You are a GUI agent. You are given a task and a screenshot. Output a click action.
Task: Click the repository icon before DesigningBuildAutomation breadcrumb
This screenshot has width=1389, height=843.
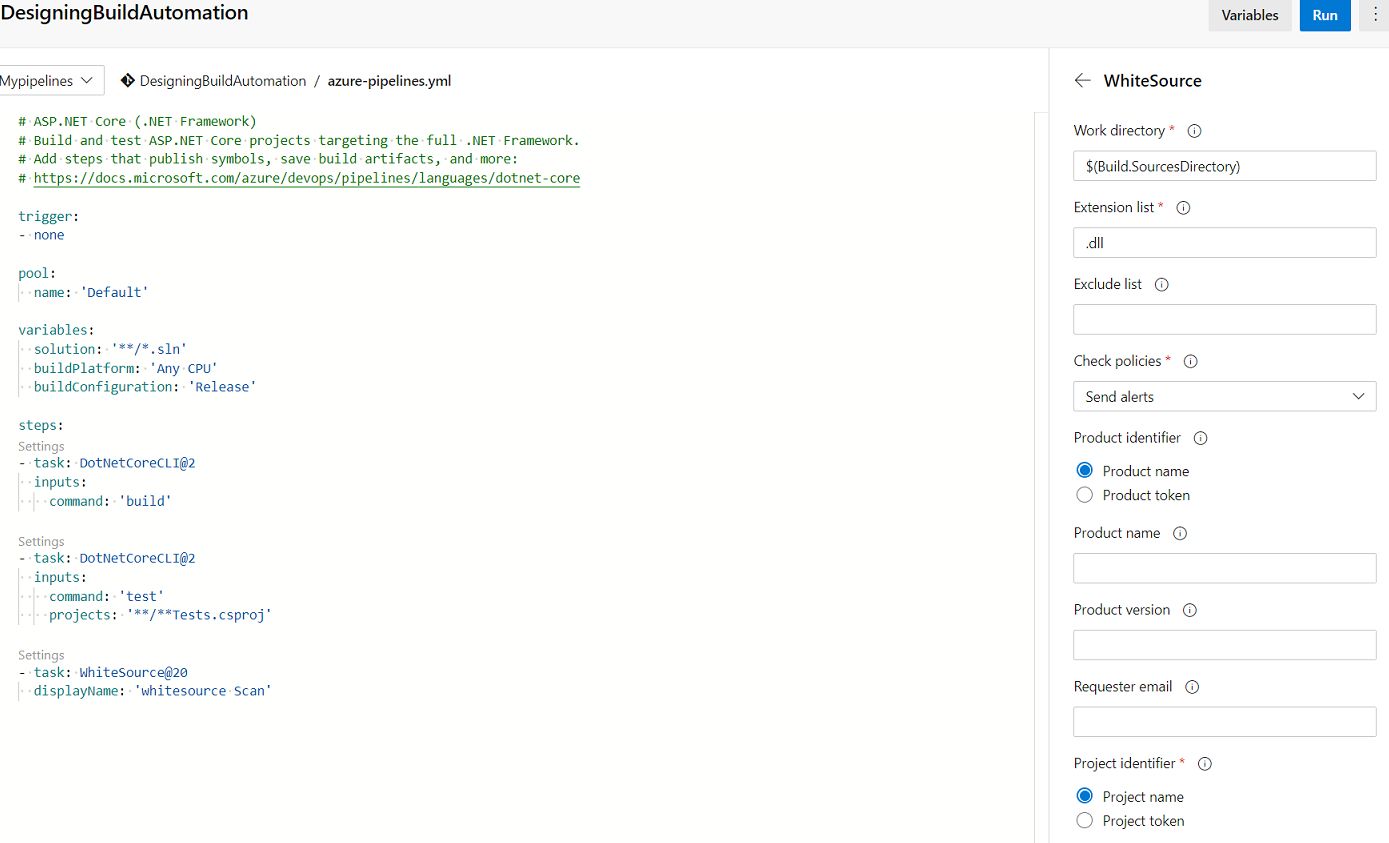[129, 81]
